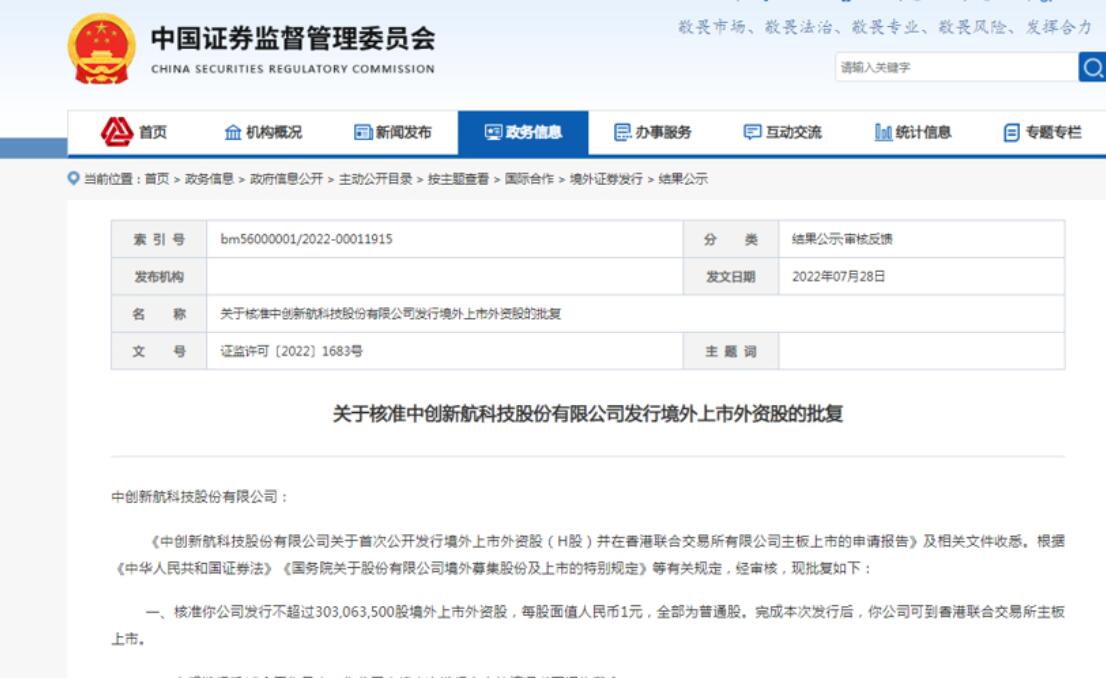Follow the 境外证券发行 breadcrumb link
1106x678 pixels.
(607, 178)
